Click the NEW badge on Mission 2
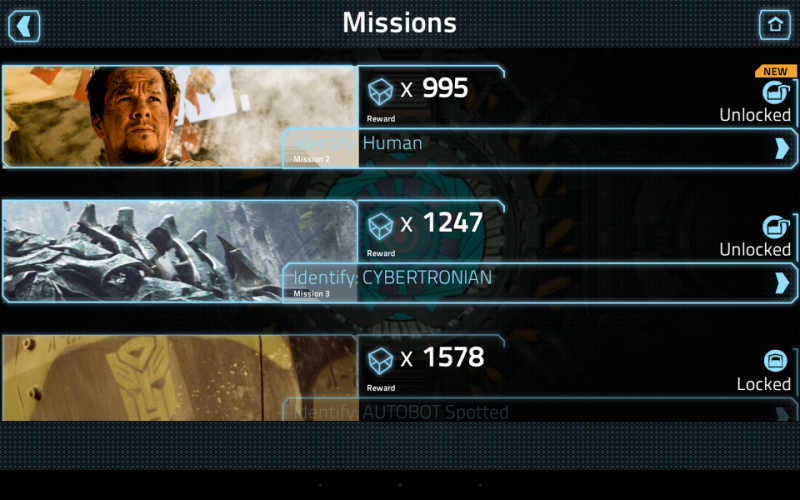Viewport: 800px width, 500px height. click(x=776, y=71)
